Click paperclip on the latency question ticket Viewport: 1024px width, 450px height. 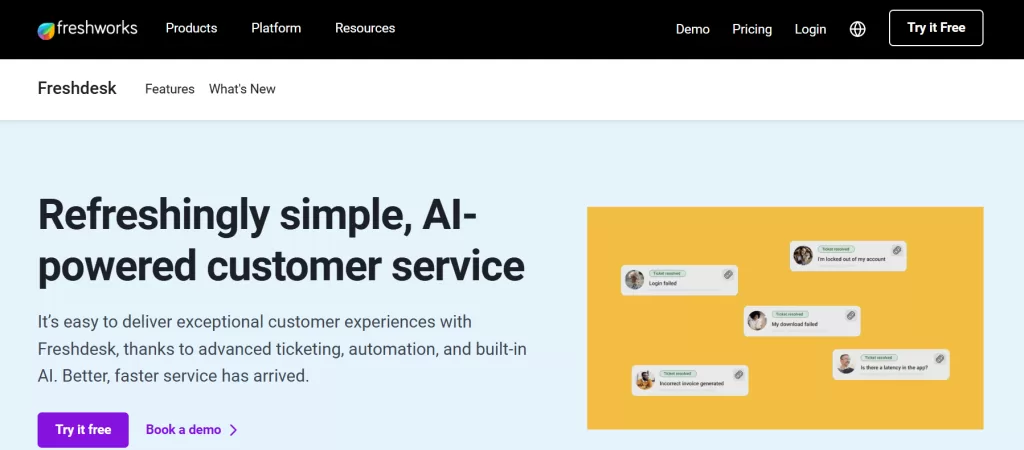click(x=940, y=358)
